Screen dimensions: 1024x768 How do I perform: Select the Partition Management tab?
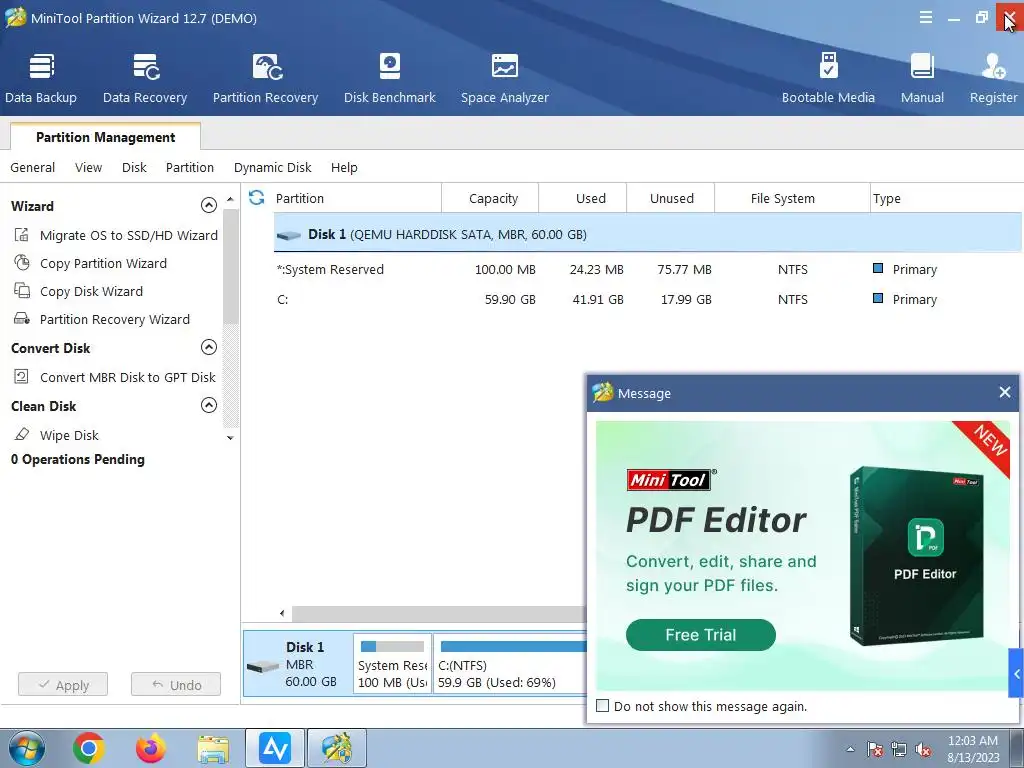pos(105,136)
